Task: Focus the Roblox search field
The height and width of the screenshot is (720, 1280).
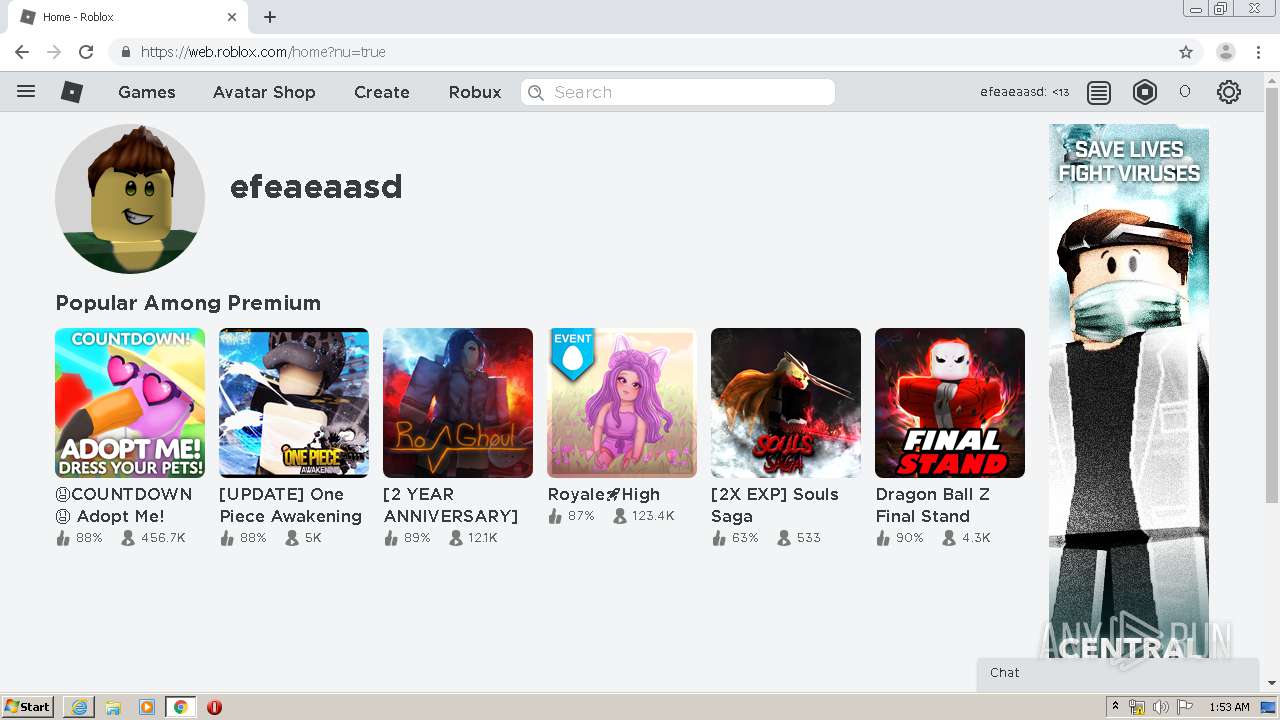Action: tap(678, 92)
